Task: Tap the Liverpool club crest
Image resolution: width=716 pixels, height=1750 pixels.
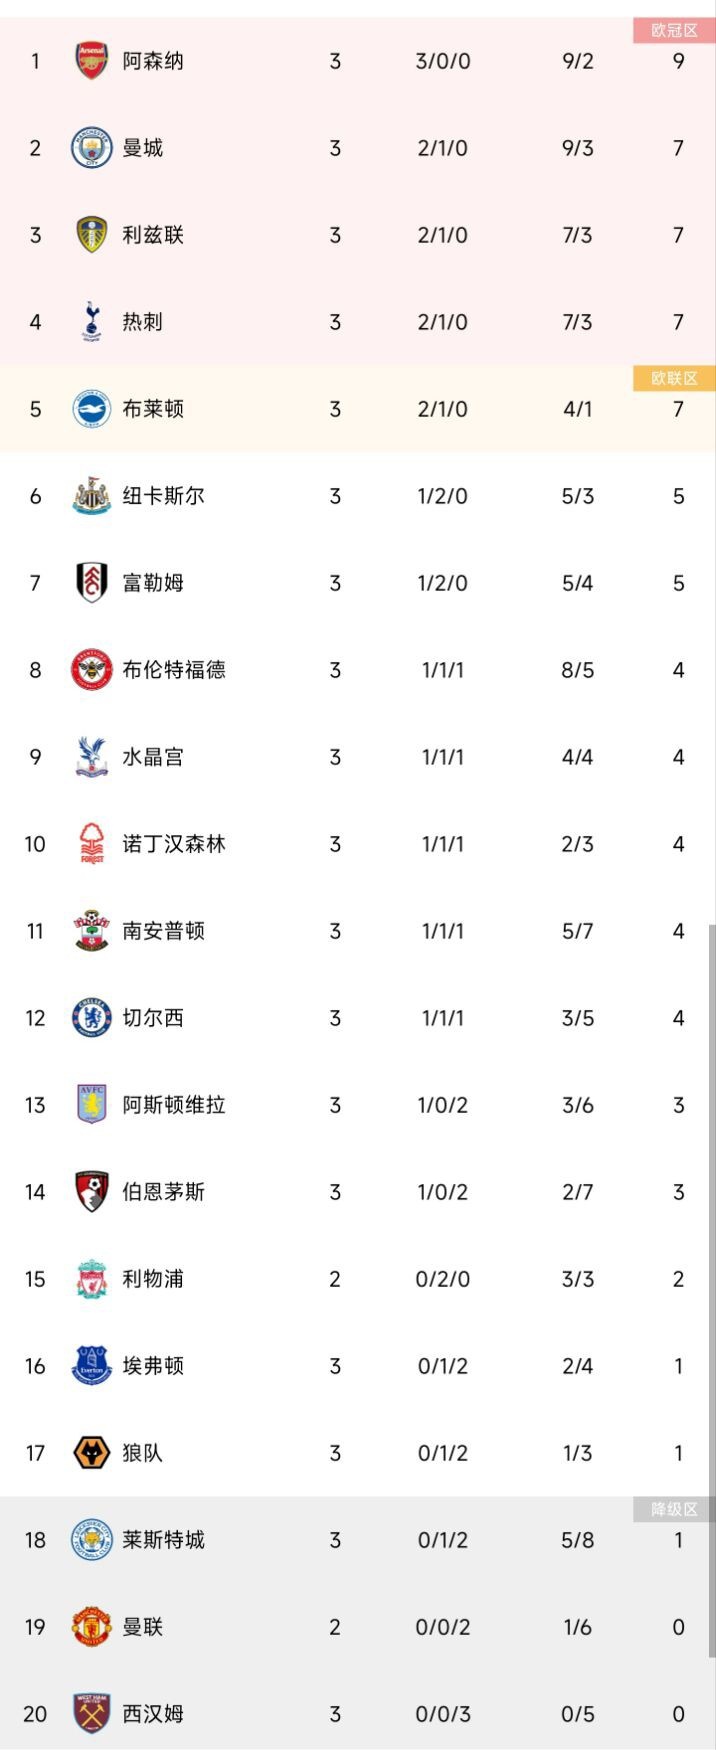Action: (x=92, y=1279)
